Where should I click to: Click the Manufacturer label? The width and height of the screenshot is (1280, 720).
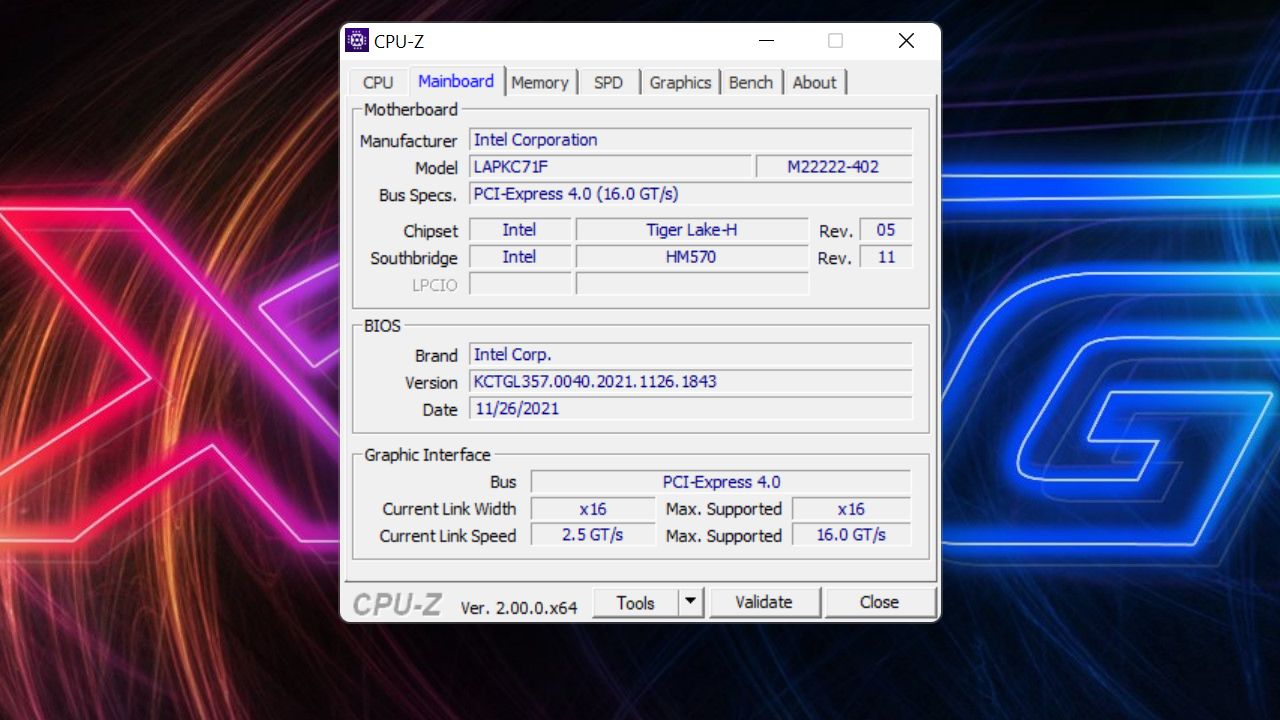click(408, 141)
